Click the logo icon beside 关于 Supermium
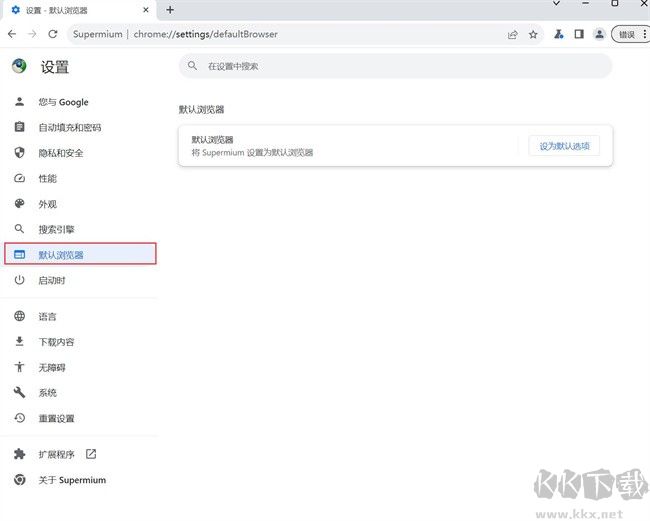 (19, 480)
